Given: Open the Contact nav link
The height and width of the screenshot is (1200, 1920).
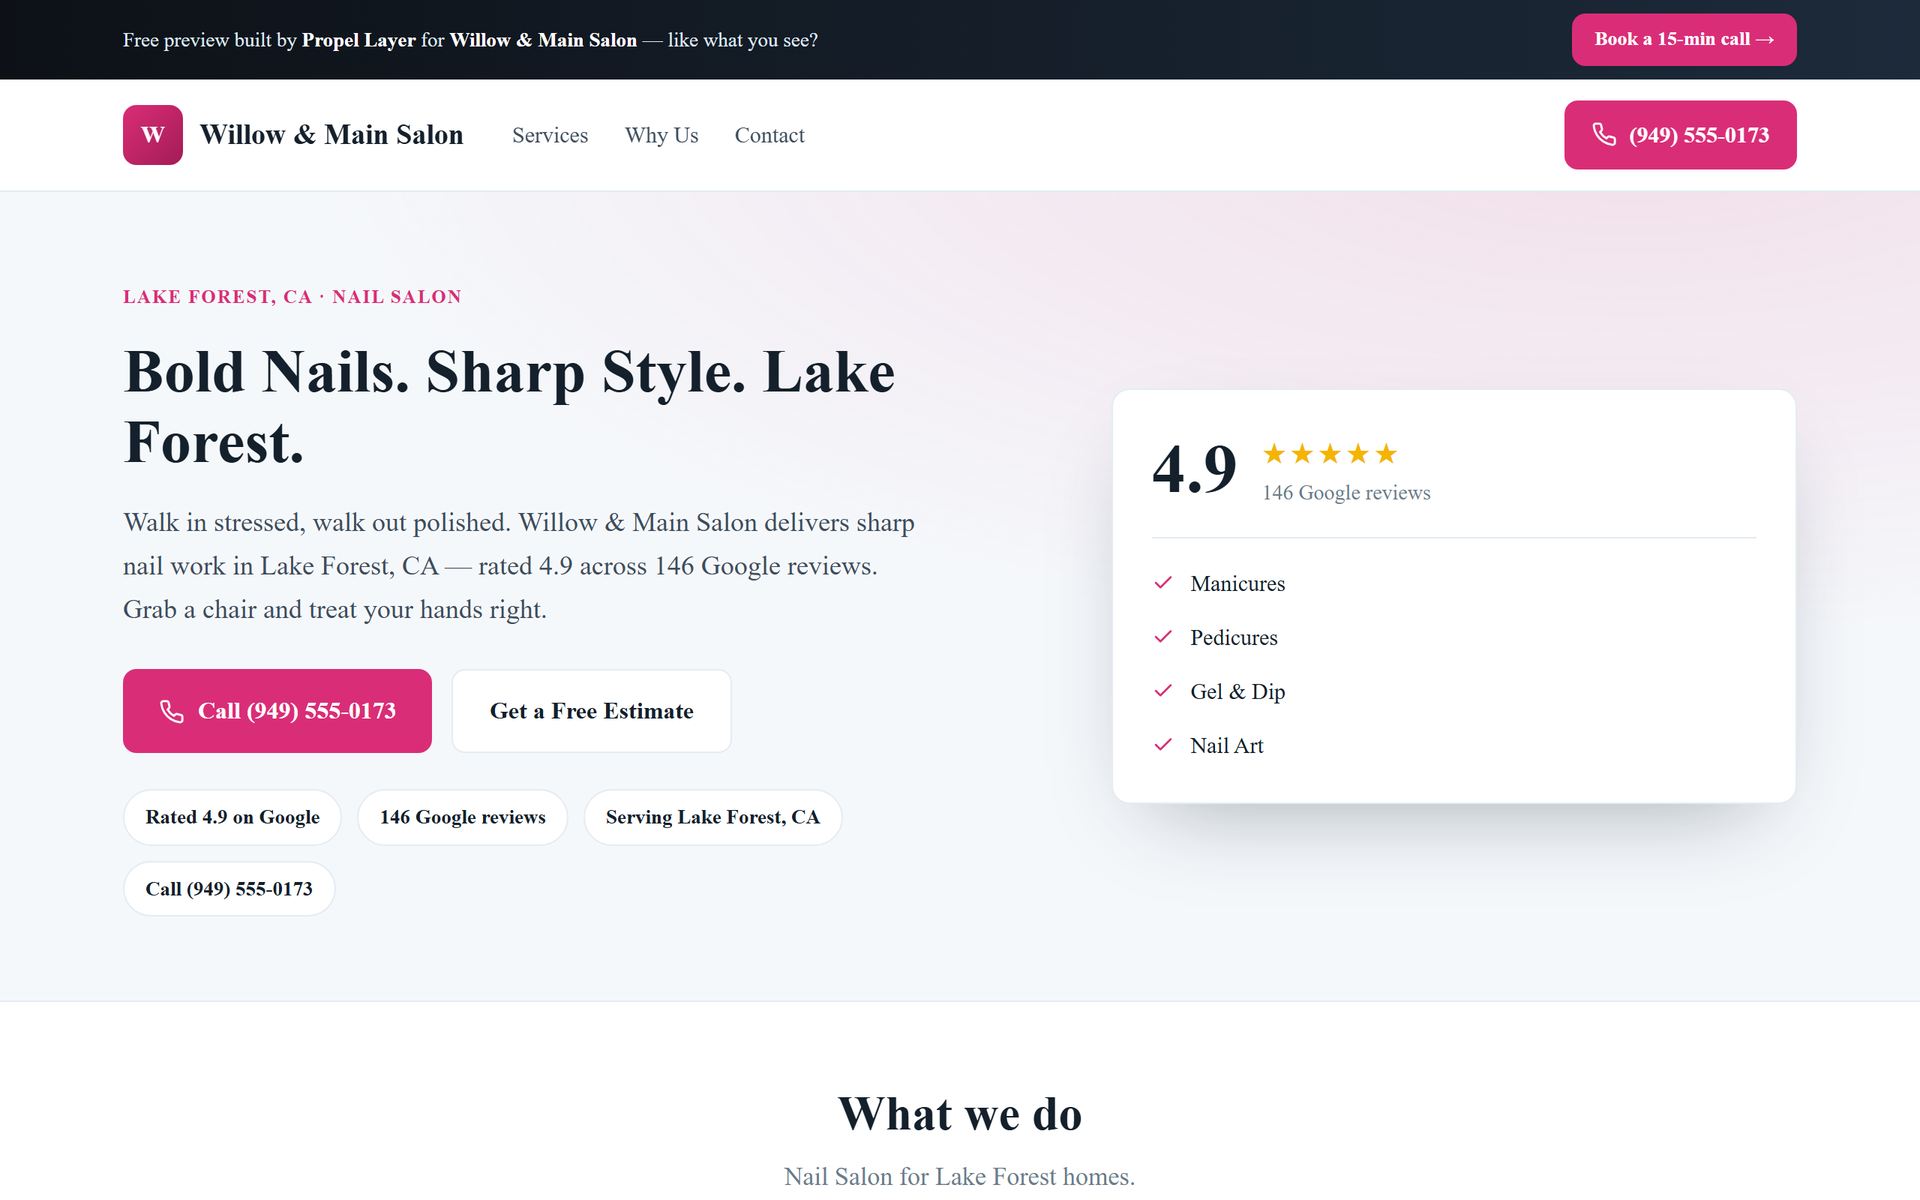Looking at the screenshot, I should tap(769, 135).
